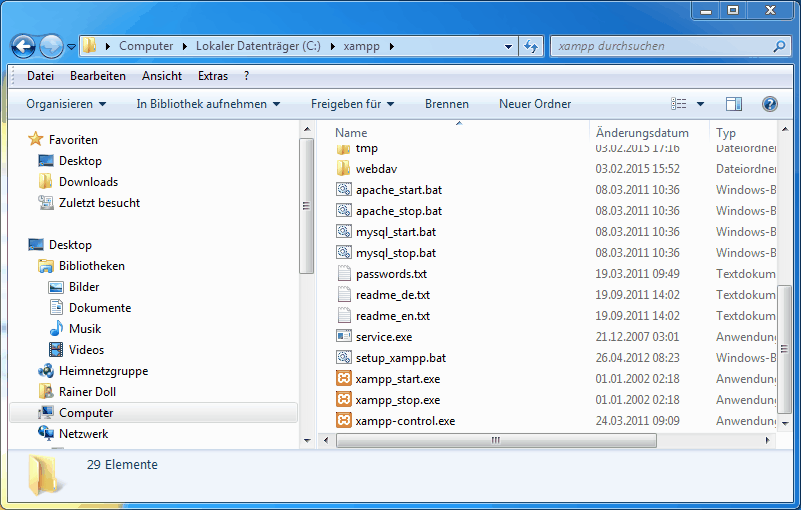Open the Freigeben für dropdown

352,104
